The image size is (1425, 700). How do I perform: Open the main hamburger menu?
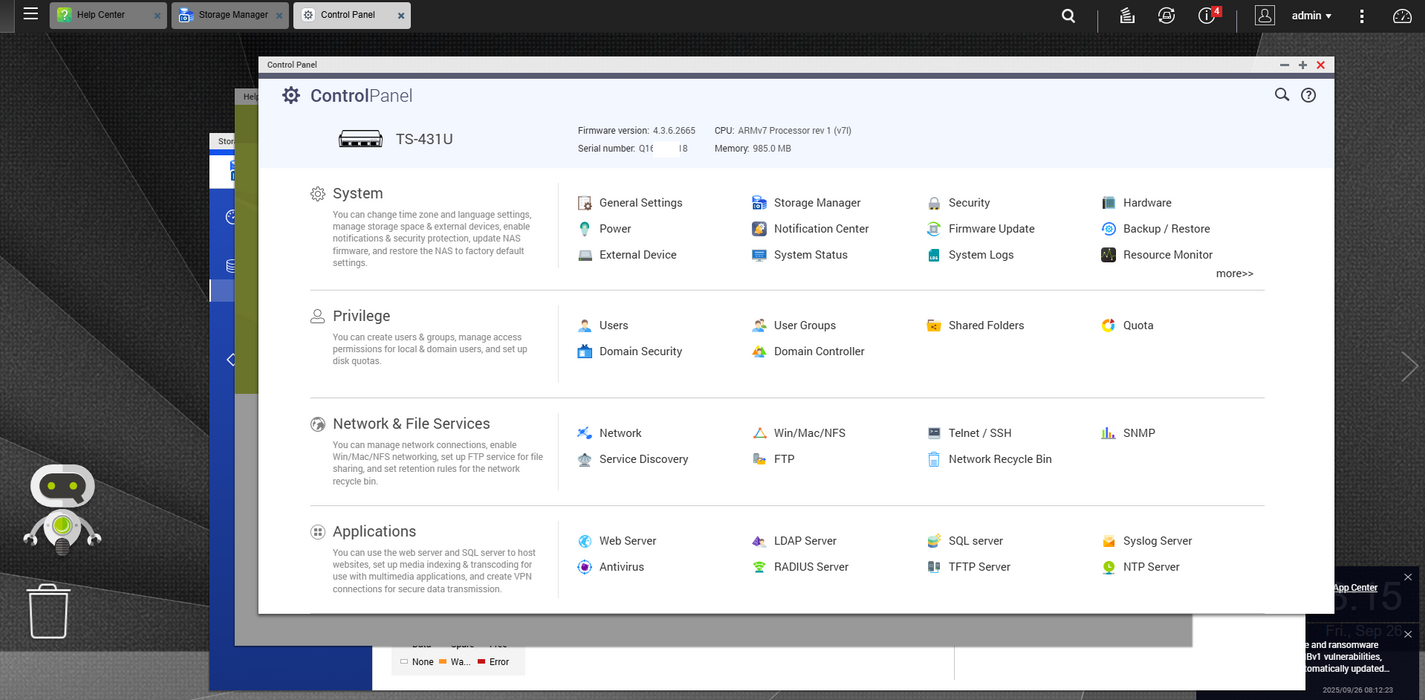[x=31, y=15]
